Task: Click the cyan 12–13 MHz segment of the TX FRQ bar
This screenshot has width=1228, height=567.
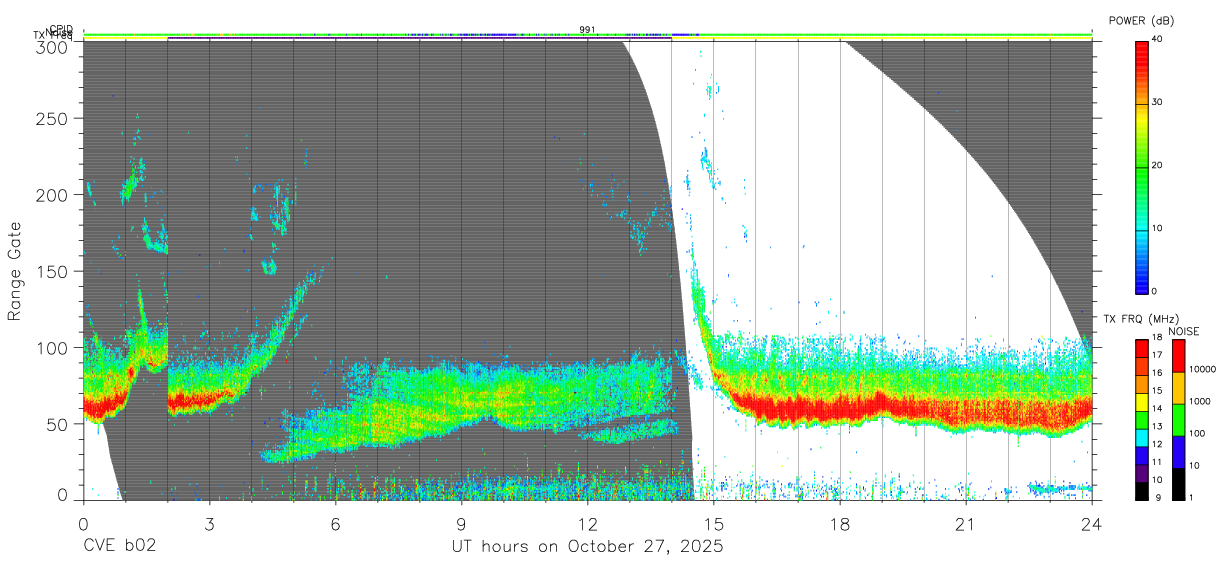Action: (1141, 437)
